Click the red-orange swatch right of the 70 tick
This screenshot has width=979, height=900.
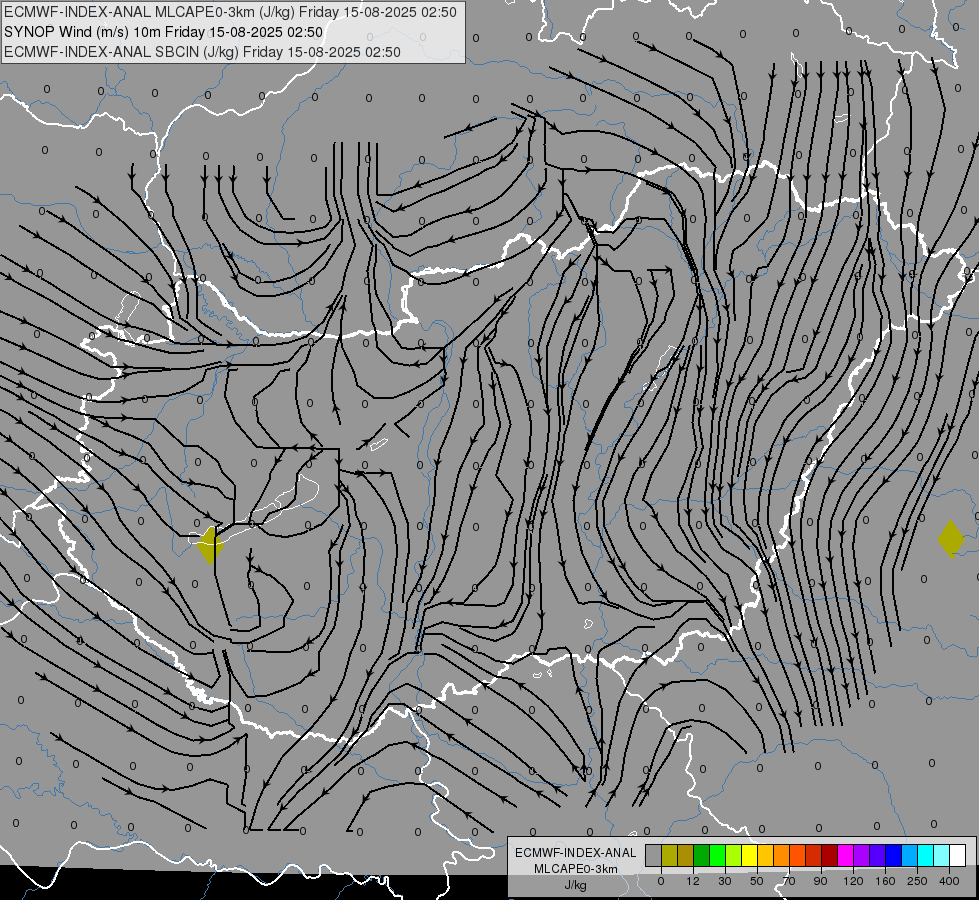(x=797, y=855)
